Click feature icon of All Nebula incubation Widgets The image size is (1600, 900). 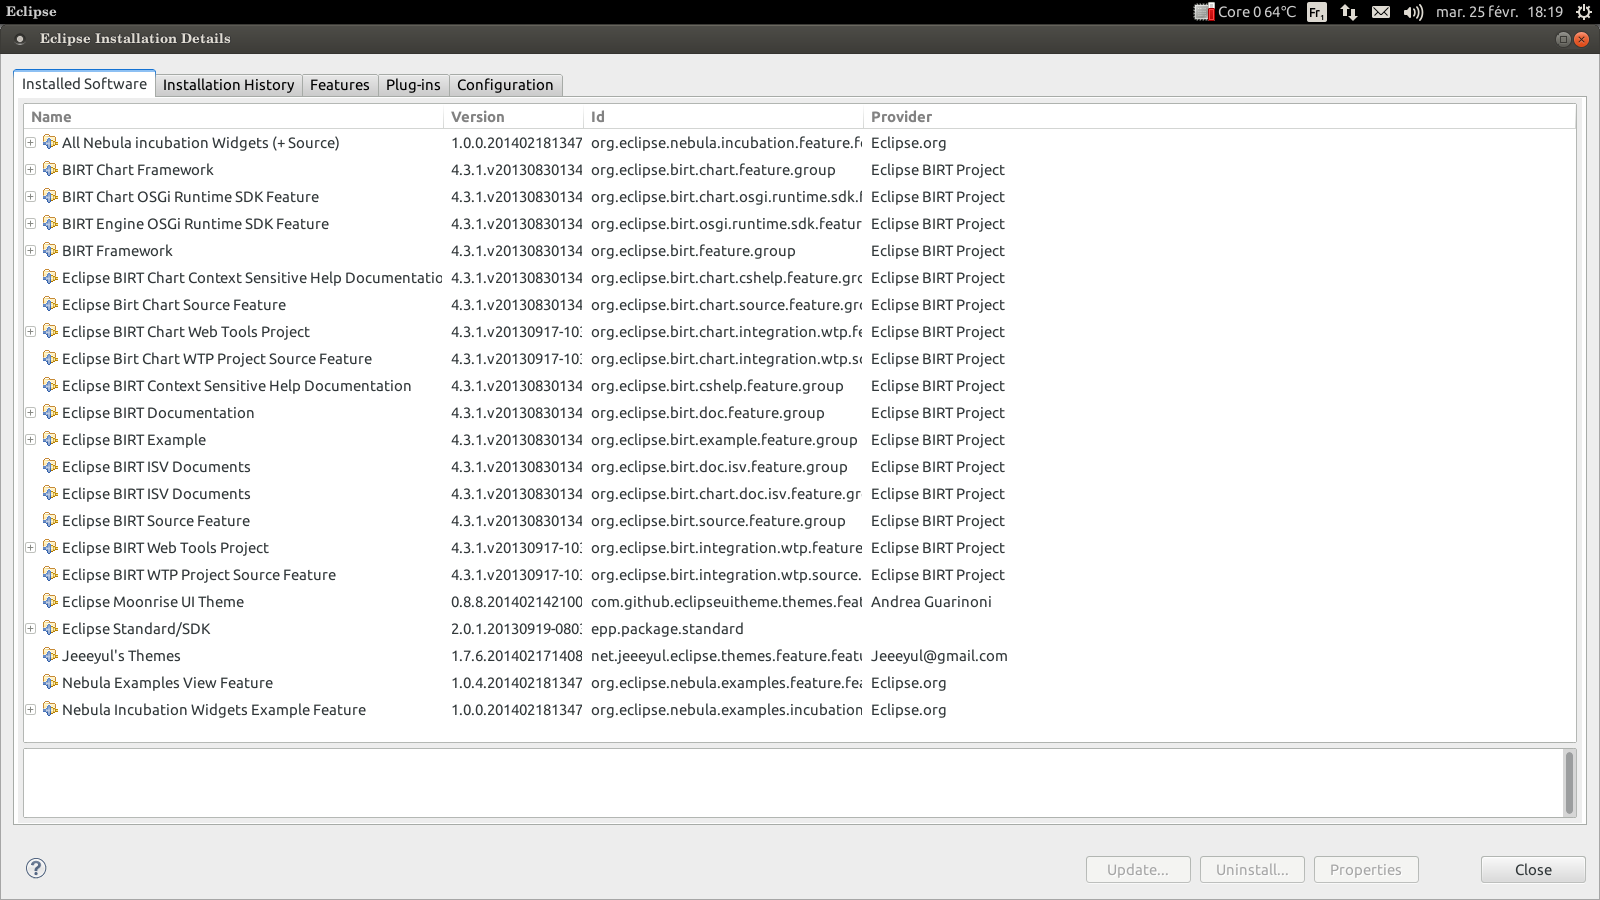[x=50, y=143]
